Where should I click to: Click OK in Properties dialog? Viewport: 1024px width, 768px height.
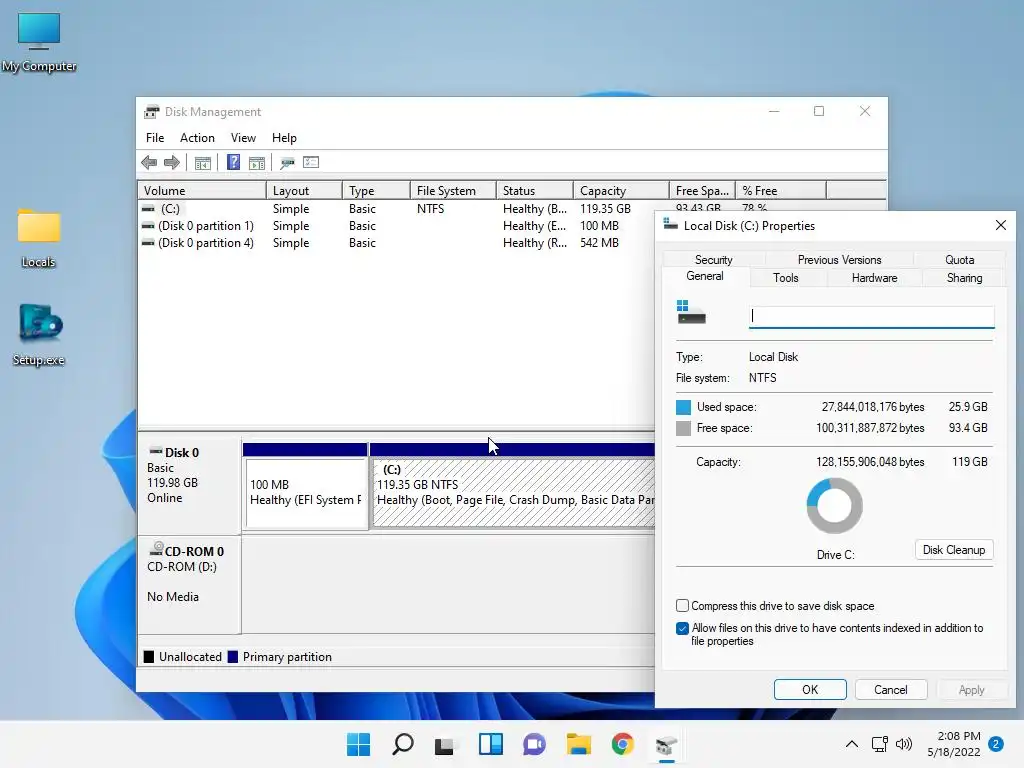tap(810, 690)
